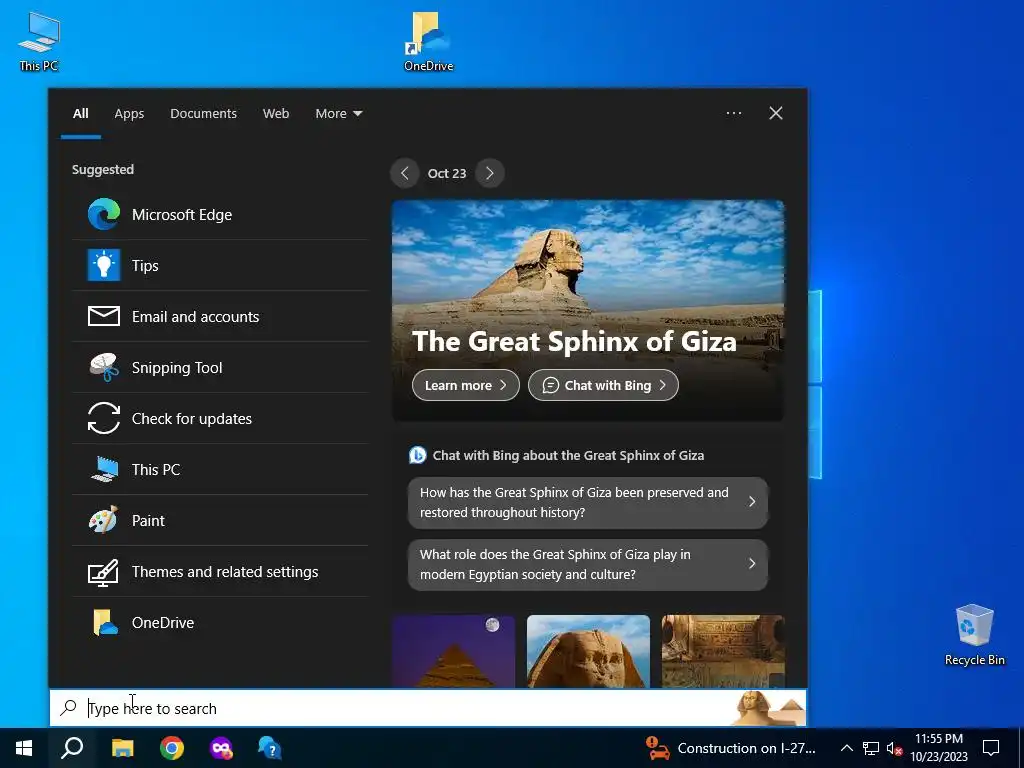The image size is (1024, 768).
Task: Go to previous day before Oct 23
Action: click(x=405, y=173)
